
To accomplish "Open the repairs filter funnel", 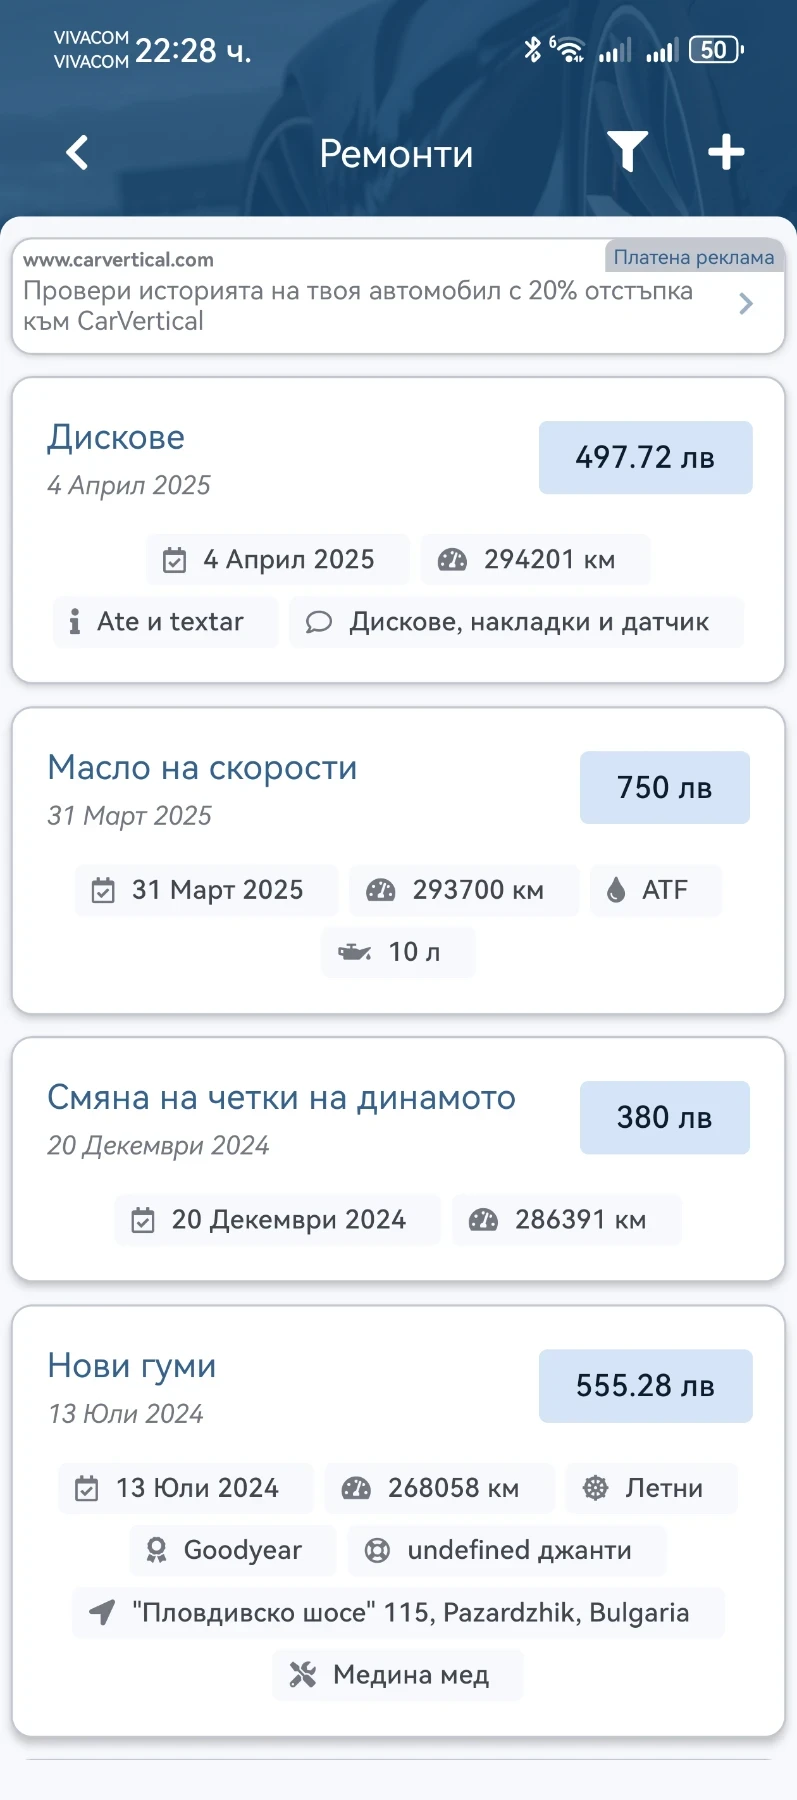I will pos(628,152).
